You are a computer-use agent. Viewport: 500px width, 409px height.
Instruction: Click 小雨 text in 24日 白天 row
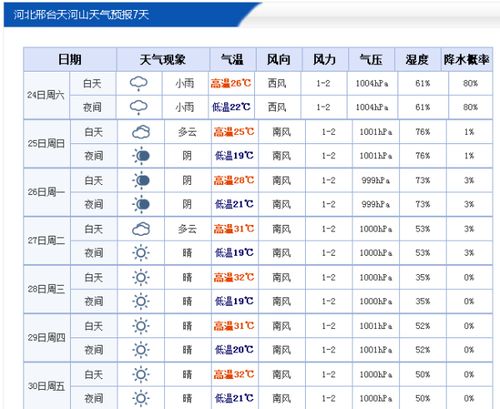185,83
